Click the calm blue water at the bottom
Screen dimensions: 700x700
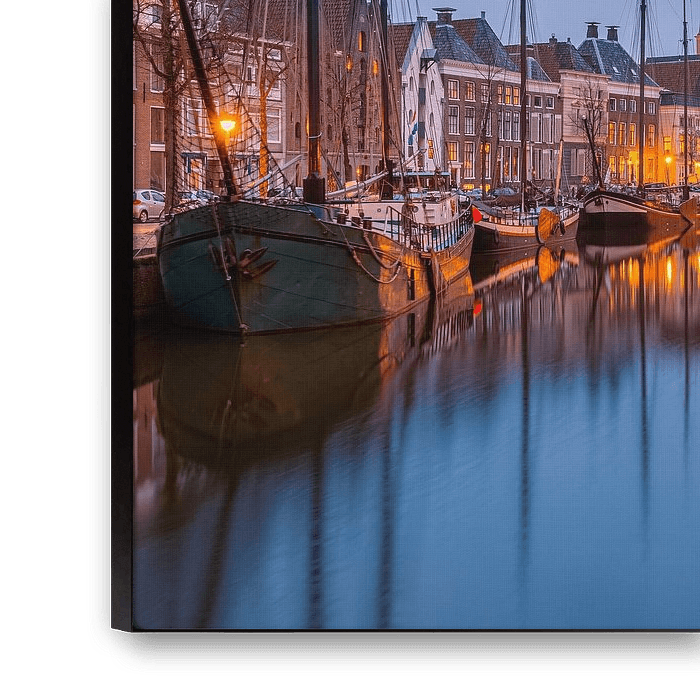tap(450, 560)
